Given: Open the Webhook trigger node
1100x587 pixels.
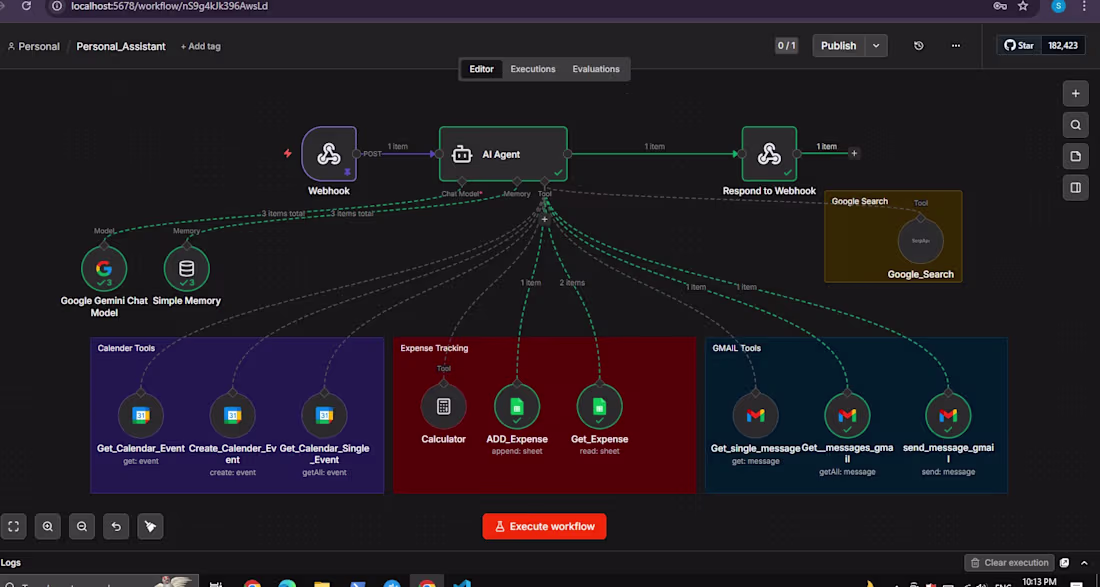Looking at the screenshot, I should point(329,154).
